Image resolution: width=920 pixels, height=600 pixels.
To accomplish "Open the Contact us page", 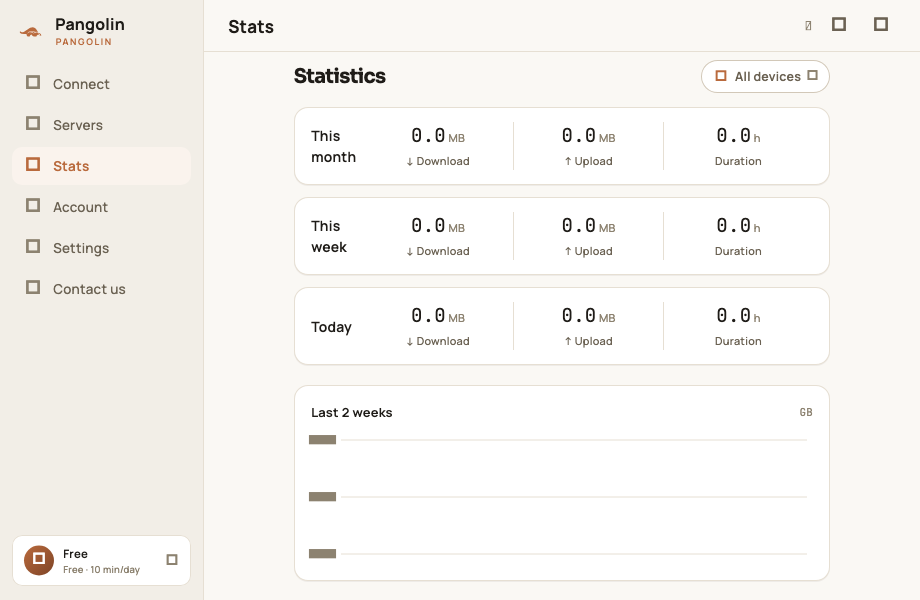I will coord(102,289).
